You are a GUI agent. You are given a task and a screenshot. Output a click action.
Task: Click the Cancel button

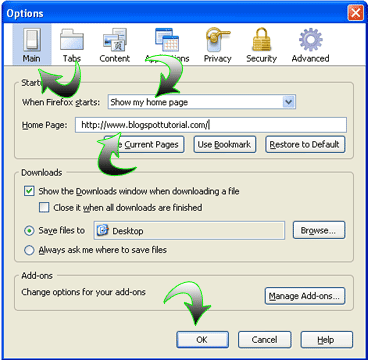(265, 340)
